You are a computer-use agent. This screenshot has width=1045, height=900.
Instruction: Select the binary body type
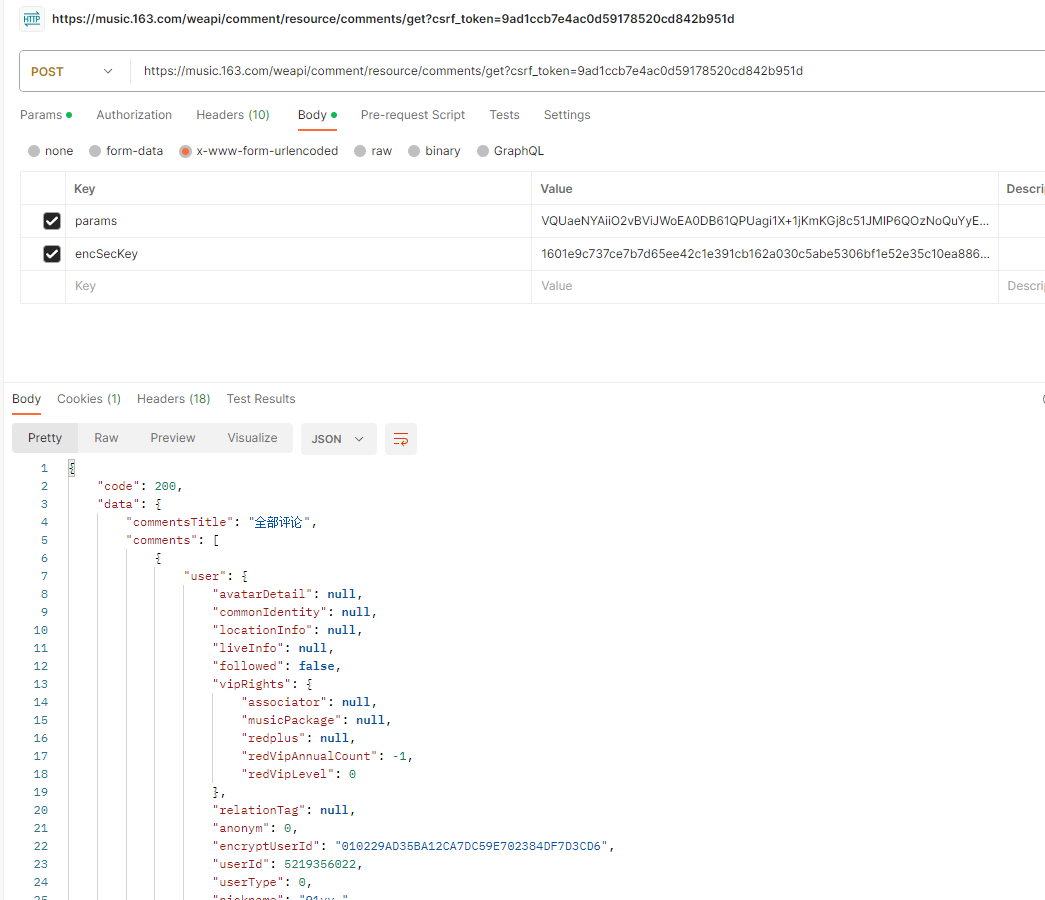coord(434,151)
